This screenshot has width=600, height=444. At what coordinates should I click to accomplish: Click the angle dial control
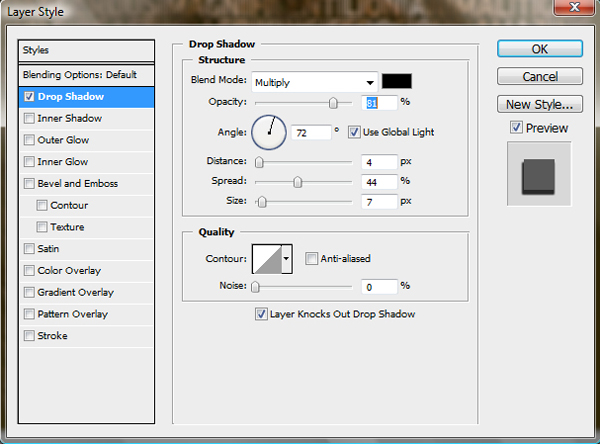pos(269,132)
